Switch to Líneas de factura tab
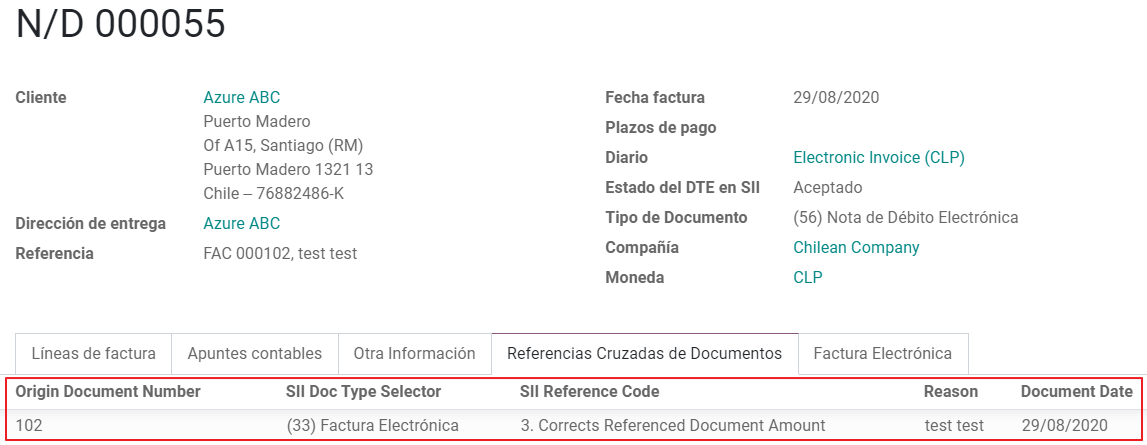Image resolution: width=1147 pixels, height=445 pixels. (94, 354)
